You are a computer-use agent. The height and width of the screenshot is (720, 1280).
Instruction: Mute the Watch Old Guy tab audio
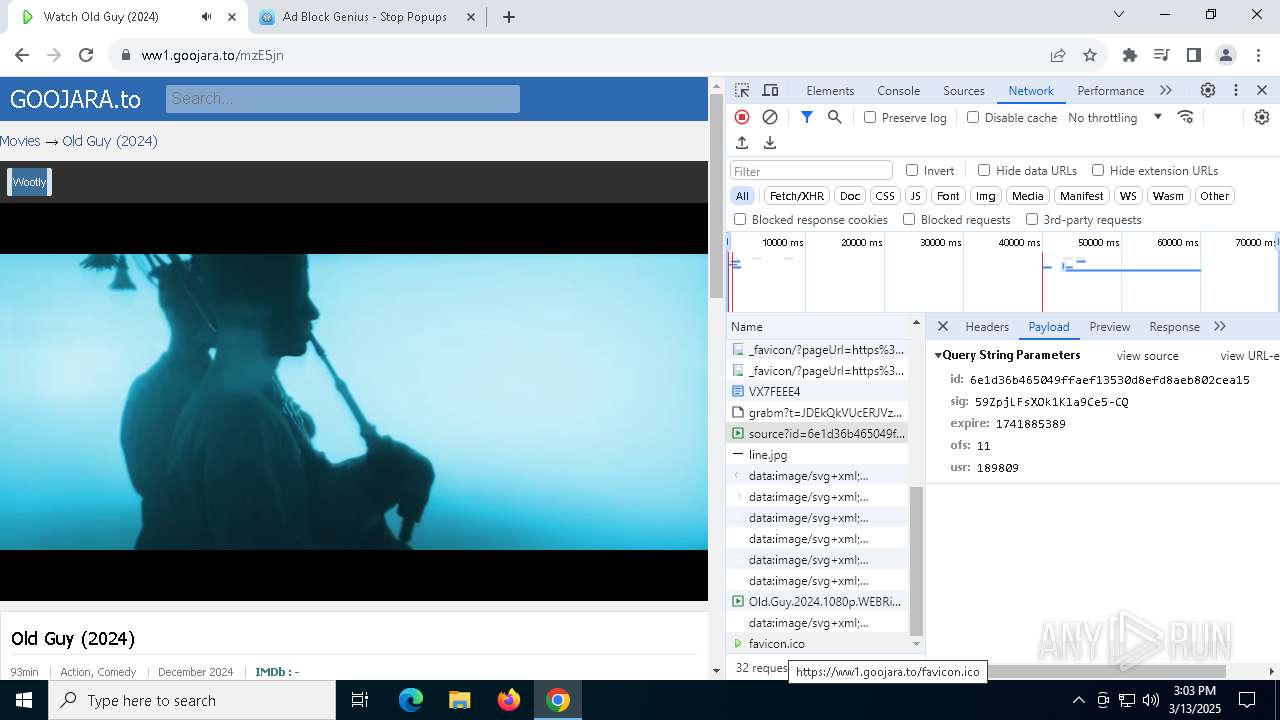(206, 17)
